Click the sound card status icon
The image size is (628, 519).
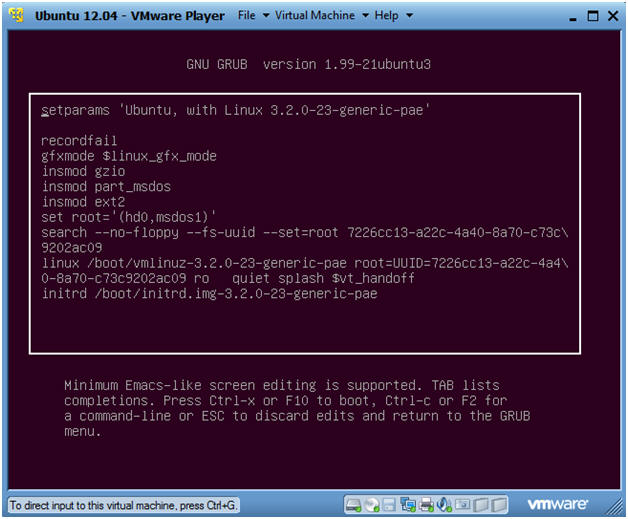pyautogui.click(x=444, y=505)
